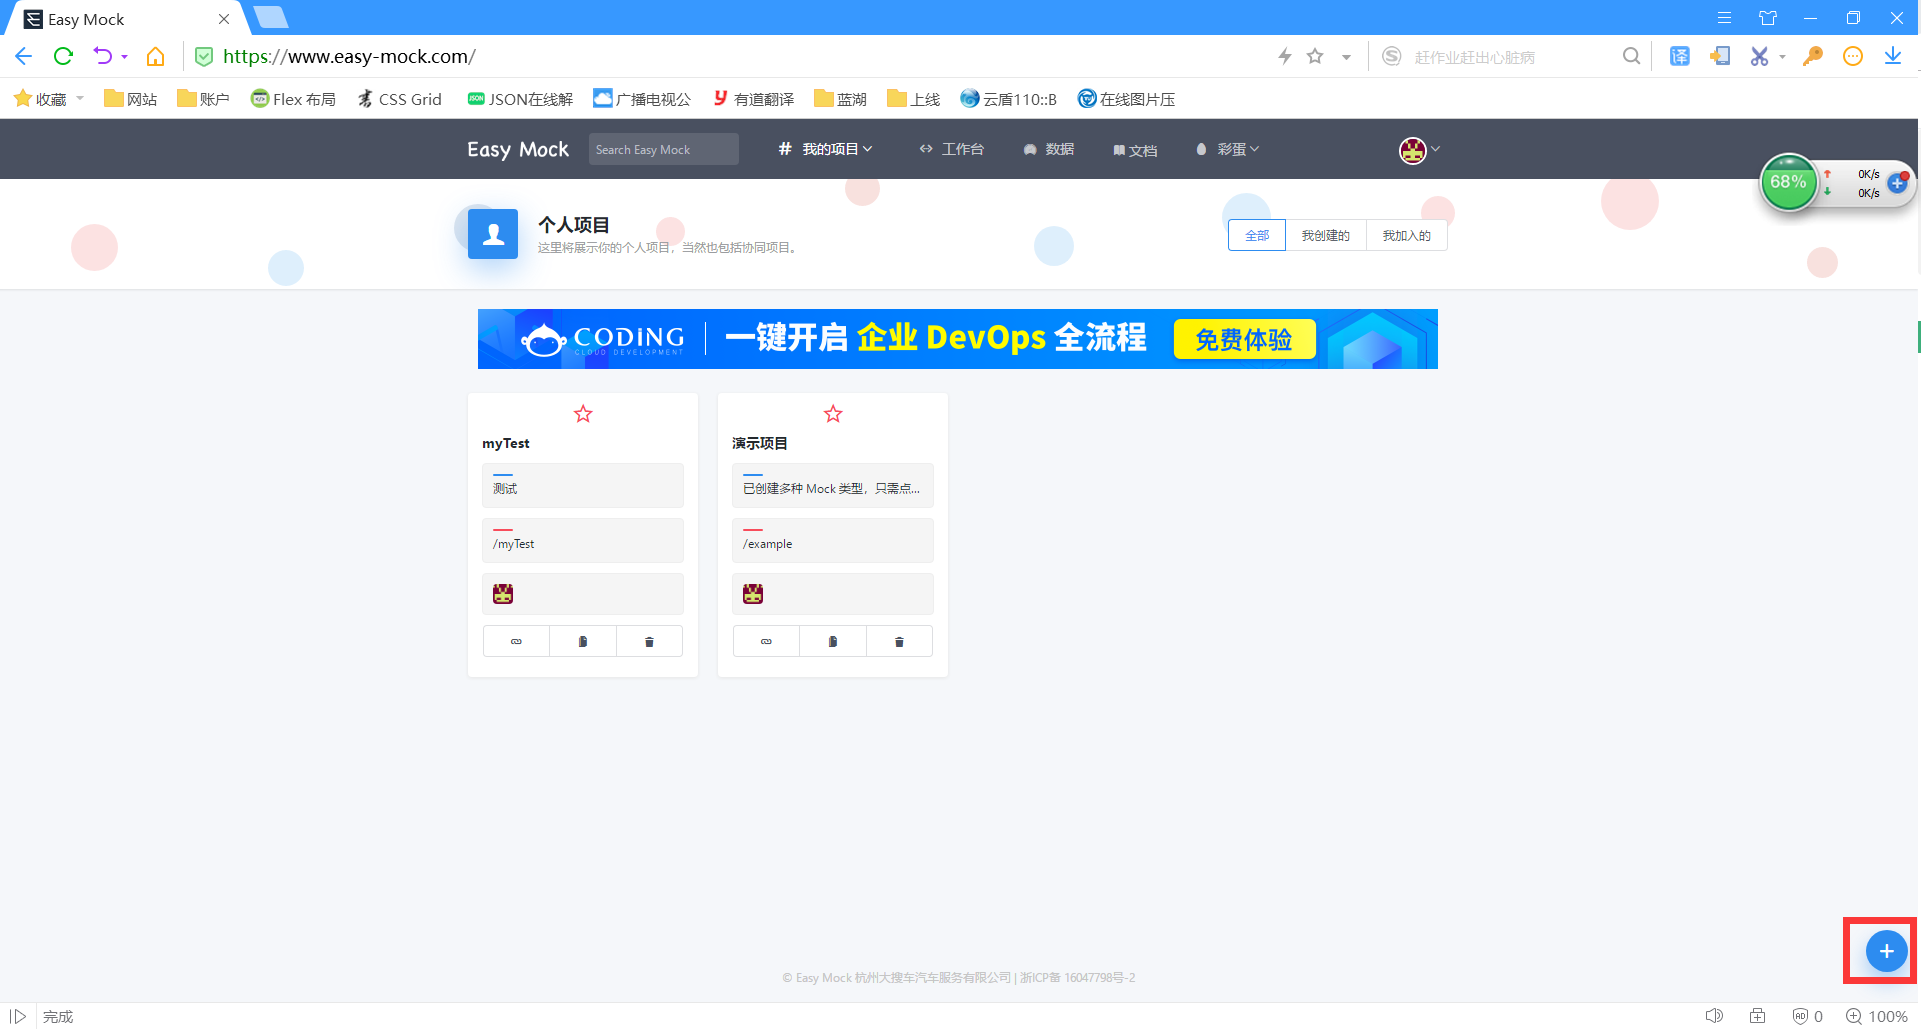Screen dimensions: 1921x1029
Task: Copy the project link for myTest
Action: point(515,641)
